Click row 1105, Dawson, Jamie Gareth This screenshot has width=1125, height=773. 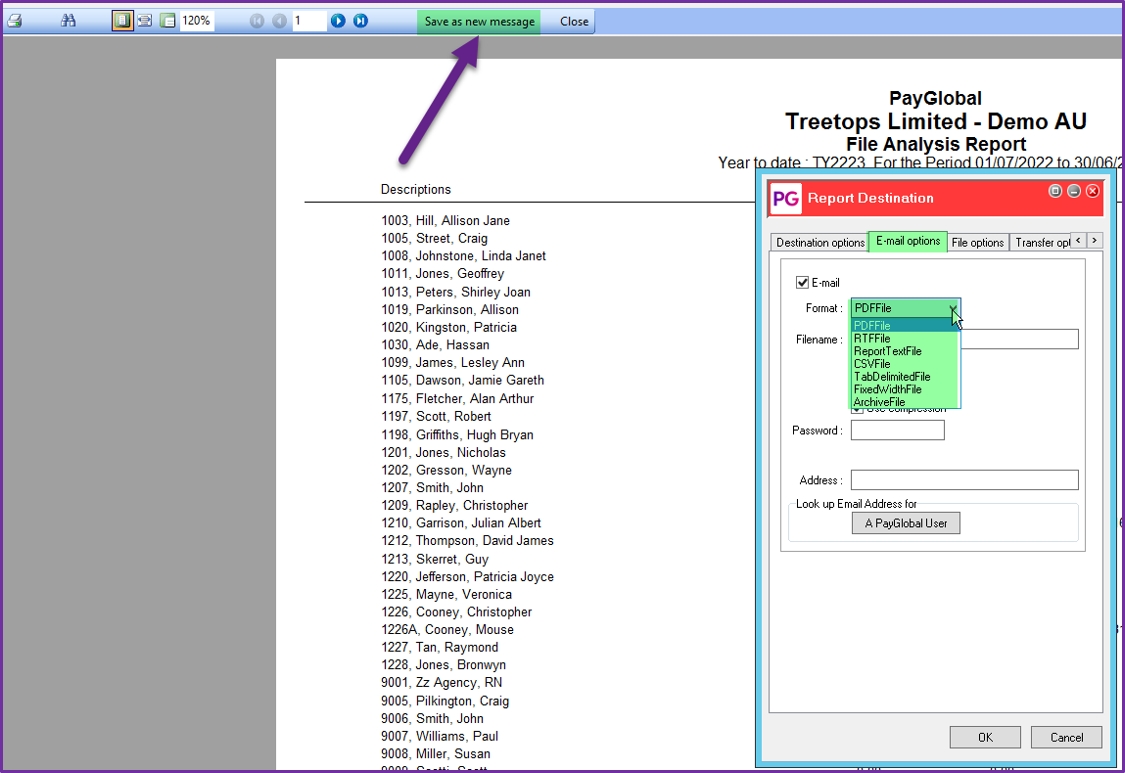[463, 380]
